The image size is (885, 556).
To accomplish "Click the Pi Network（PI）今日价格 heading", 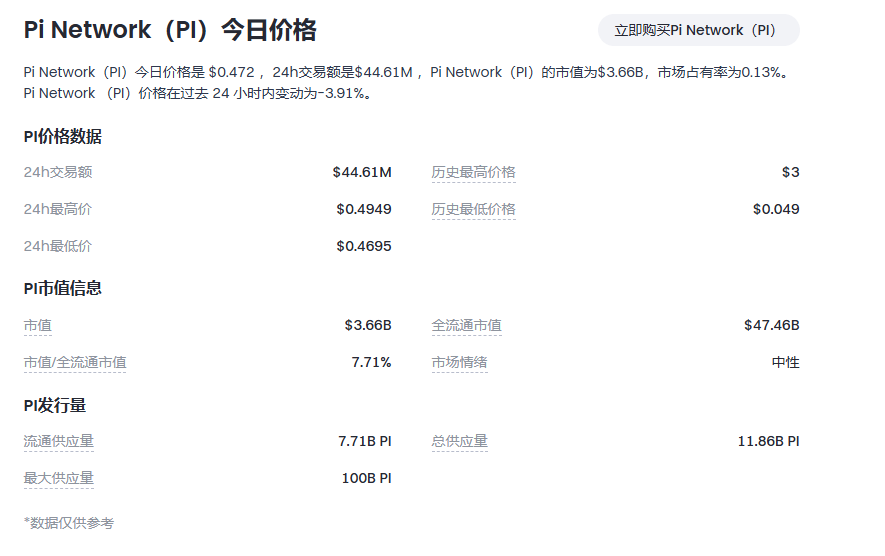I will pyautogui.click(x=170, y=30).
